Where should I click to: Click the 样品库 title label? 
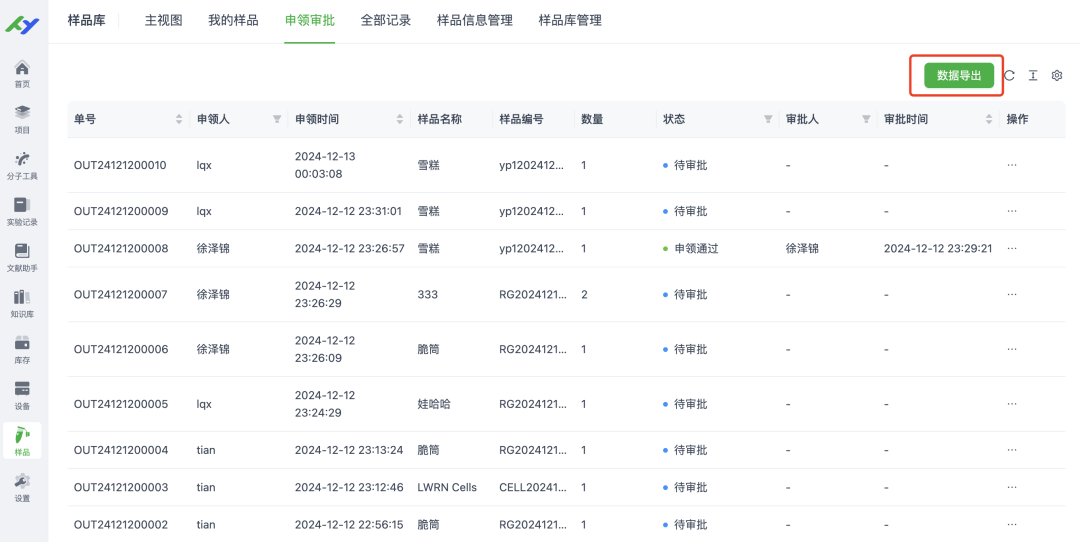point(87,21)
